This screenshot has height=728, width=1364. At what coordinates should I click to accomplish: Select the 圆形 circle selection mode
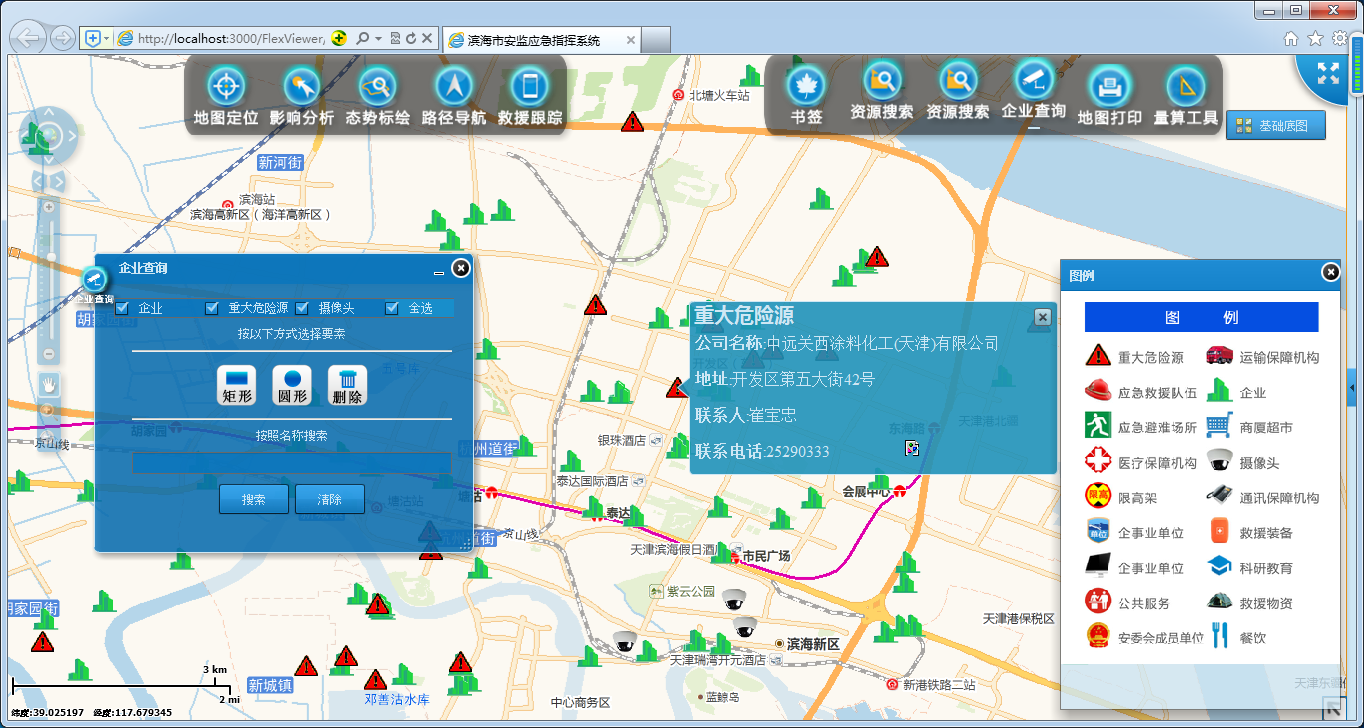coord(292,382)
